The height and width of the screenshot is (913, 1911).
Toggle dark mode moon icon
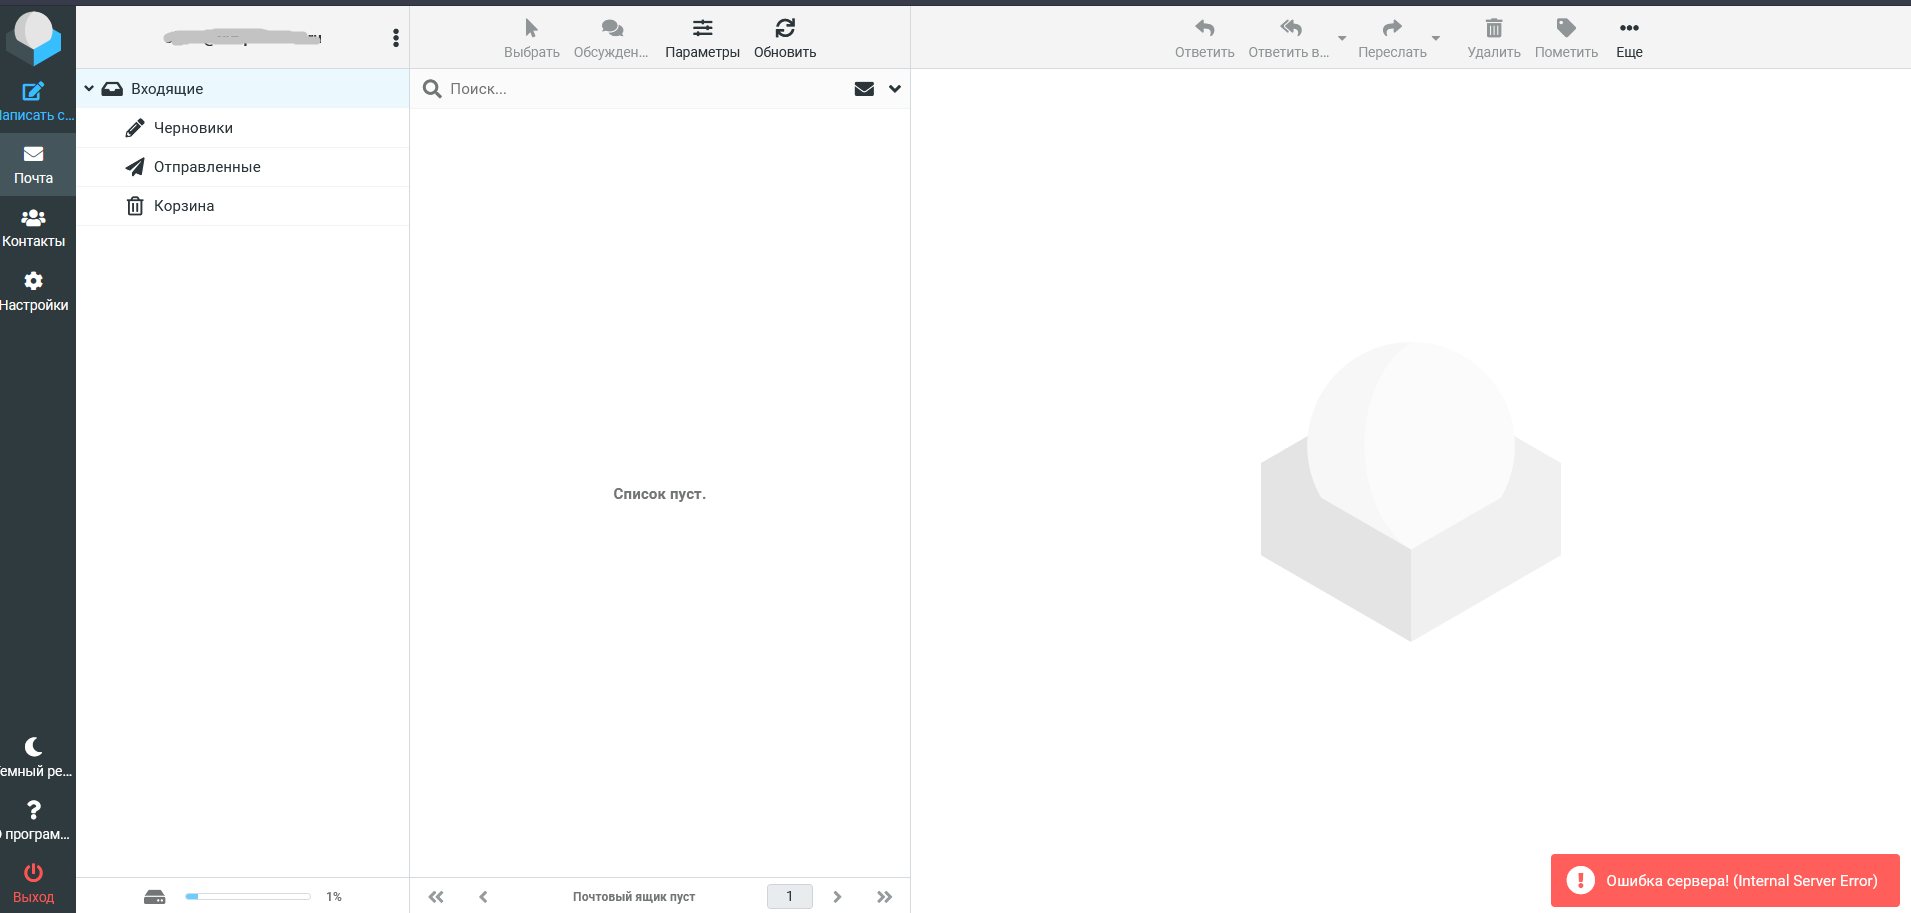[x=33, y=747]
